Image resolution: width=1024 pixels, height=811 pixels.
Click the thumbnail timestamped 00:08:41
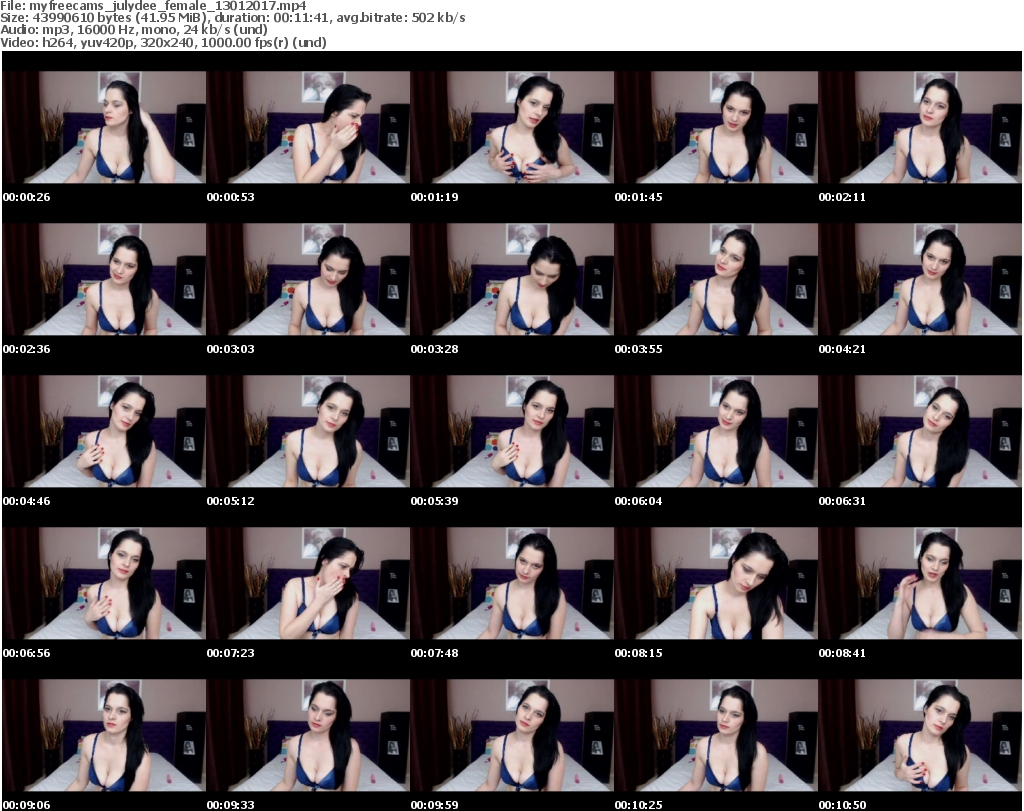tap(920, 584)
